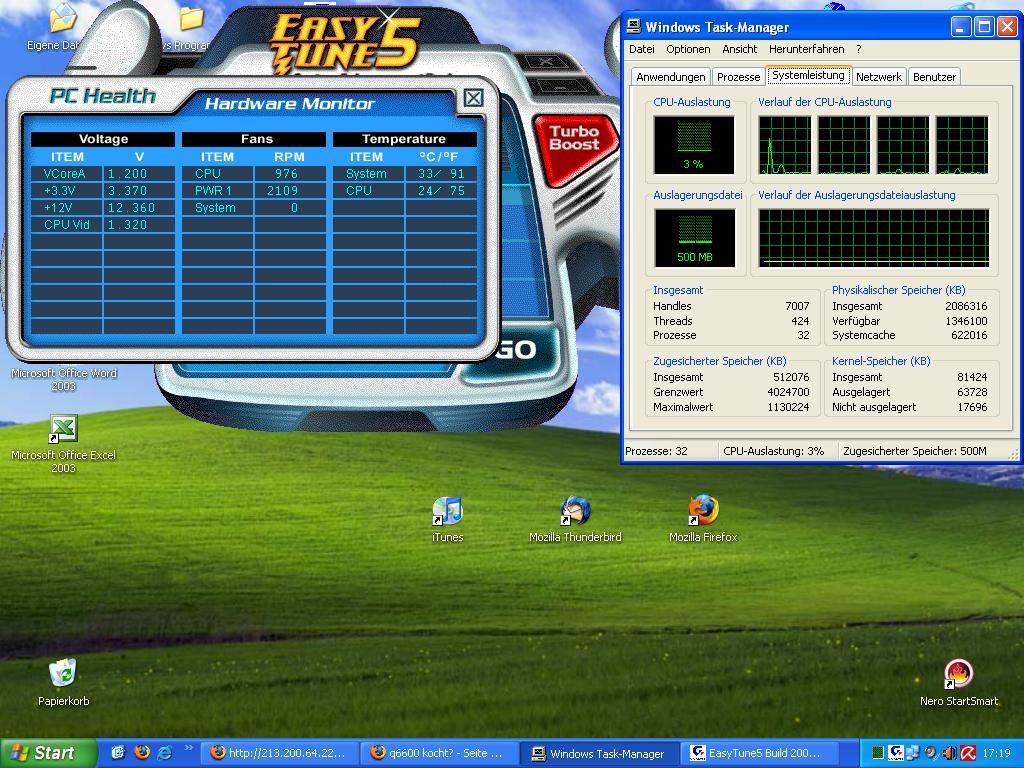
Task: Click the System fan RPM value 0
Action: pyautogui.click(x=294, y=208)
